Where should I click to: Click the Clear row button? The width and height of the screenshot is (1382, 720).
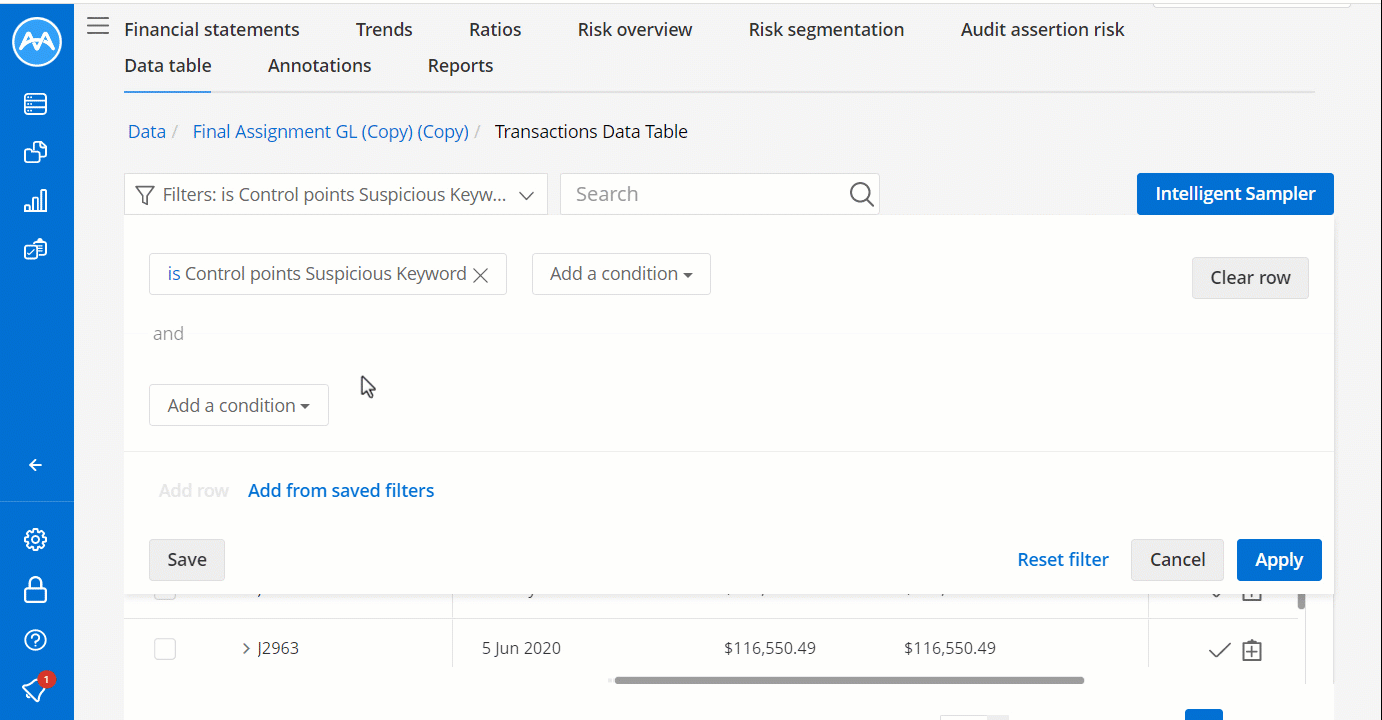click(x=1250, y=278)
